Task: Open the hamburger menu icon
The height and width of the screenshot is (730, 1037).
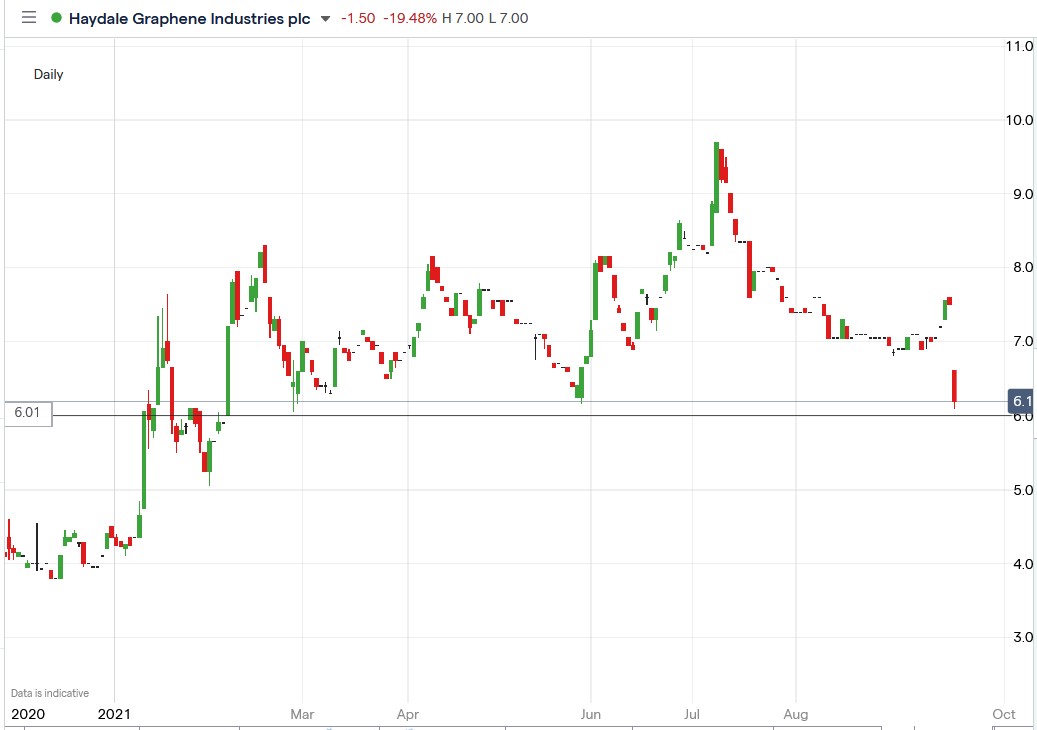Action: (x=28, y=18)
